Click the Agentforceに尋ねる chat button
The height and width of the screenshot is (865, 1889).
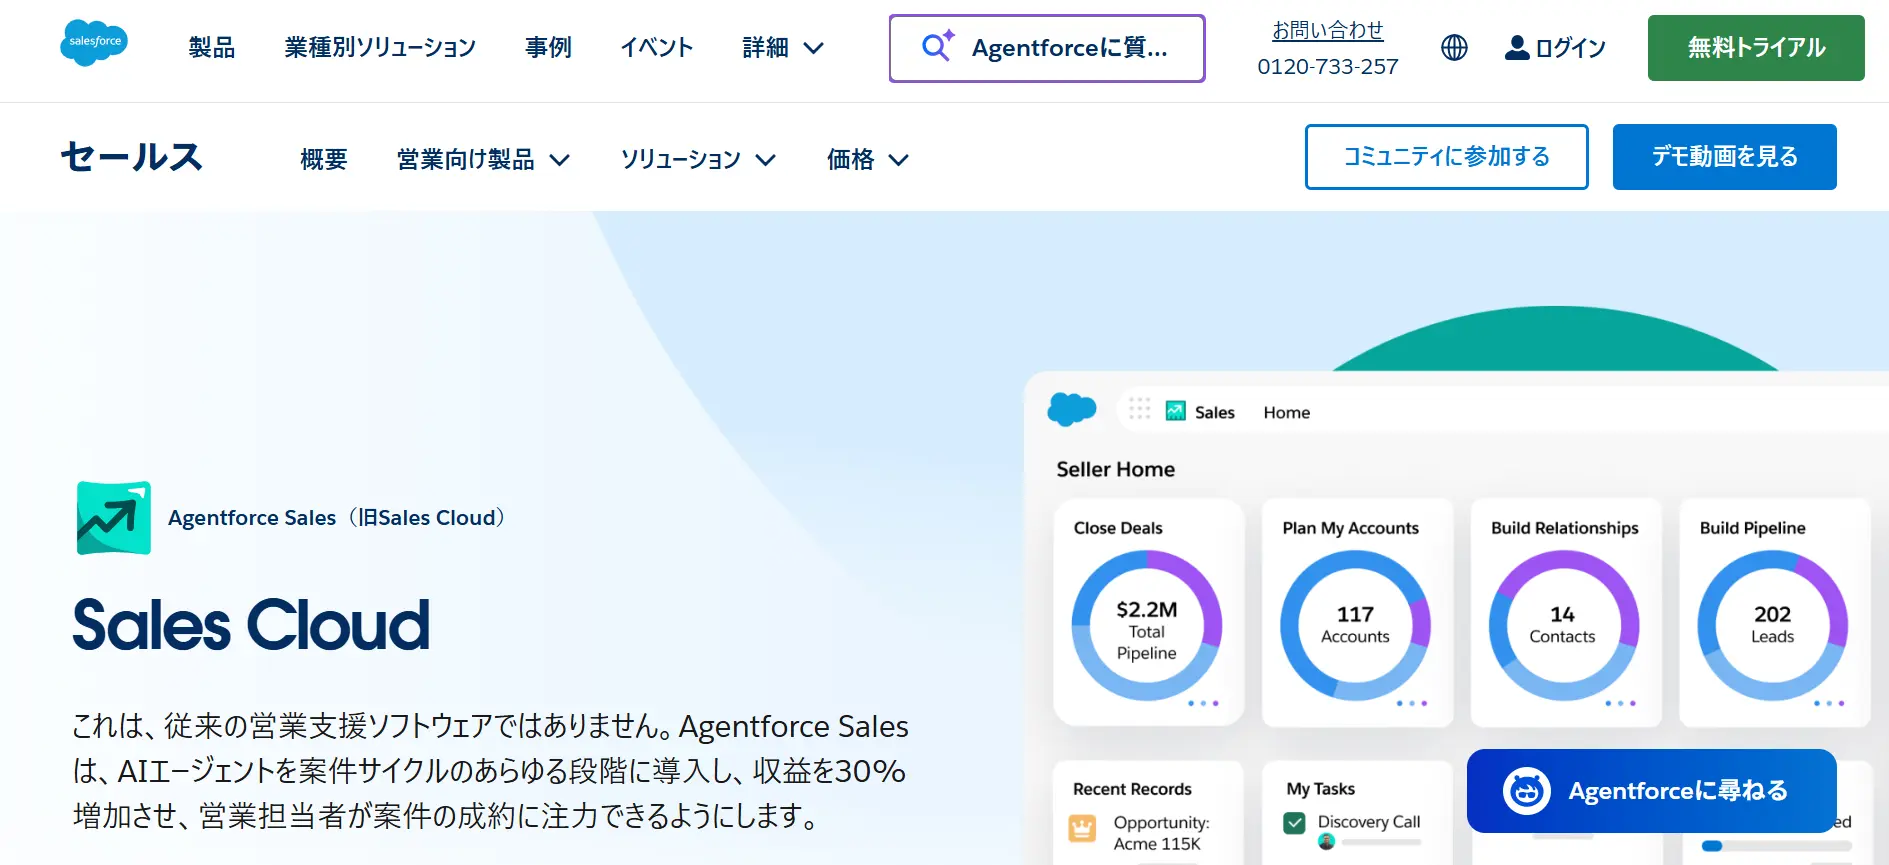click(x=1652, y=791)
